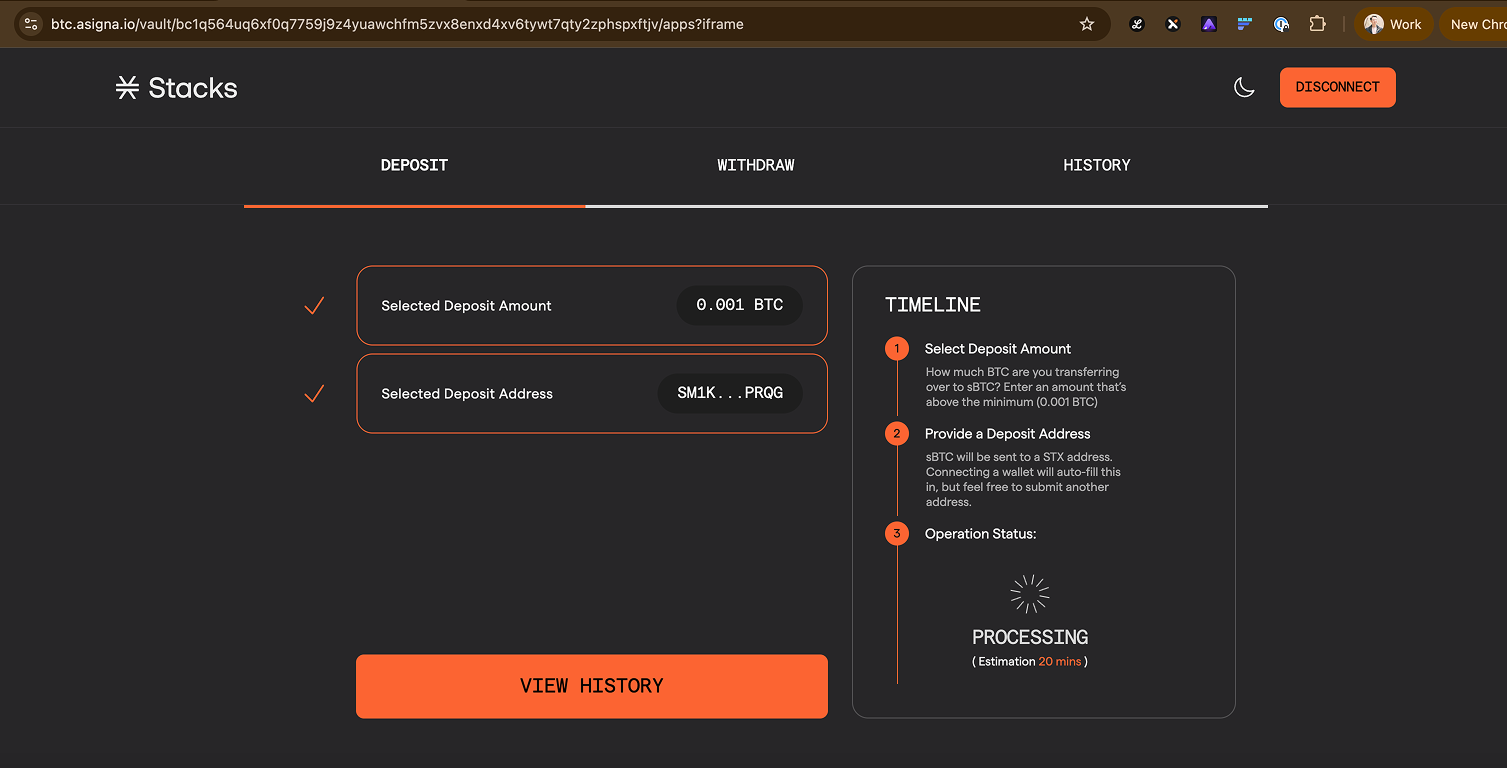Open the Leather wallet extension icon
This screenshot has width=1507, height=768.
pos(1137,24)
